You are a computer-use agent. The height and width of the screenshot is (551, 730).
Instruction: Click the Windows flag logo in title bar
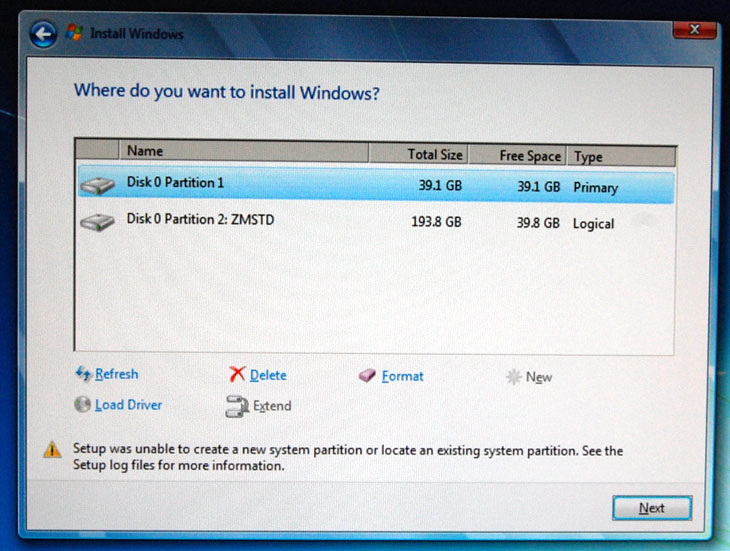(x=74, y=33)
